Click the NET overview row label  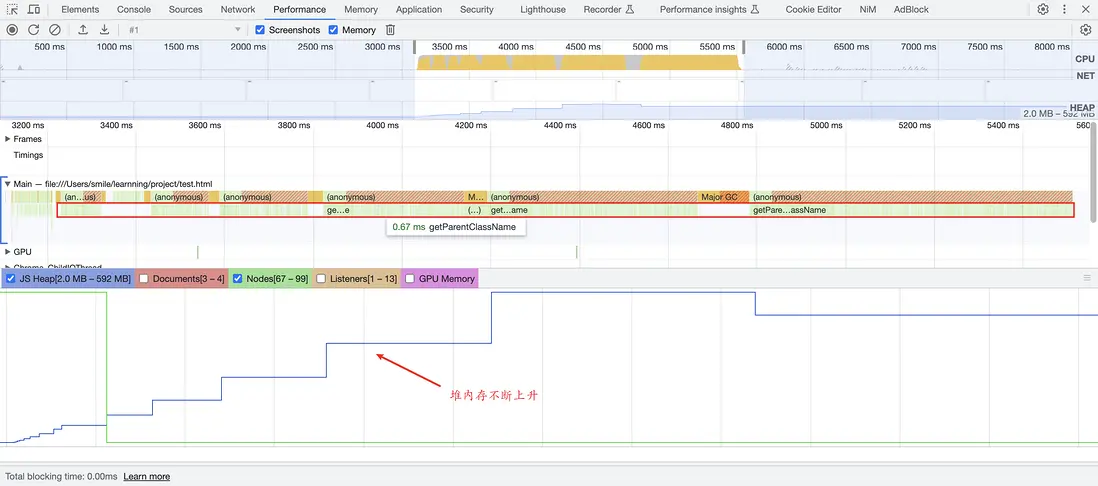pos(1085,76)
